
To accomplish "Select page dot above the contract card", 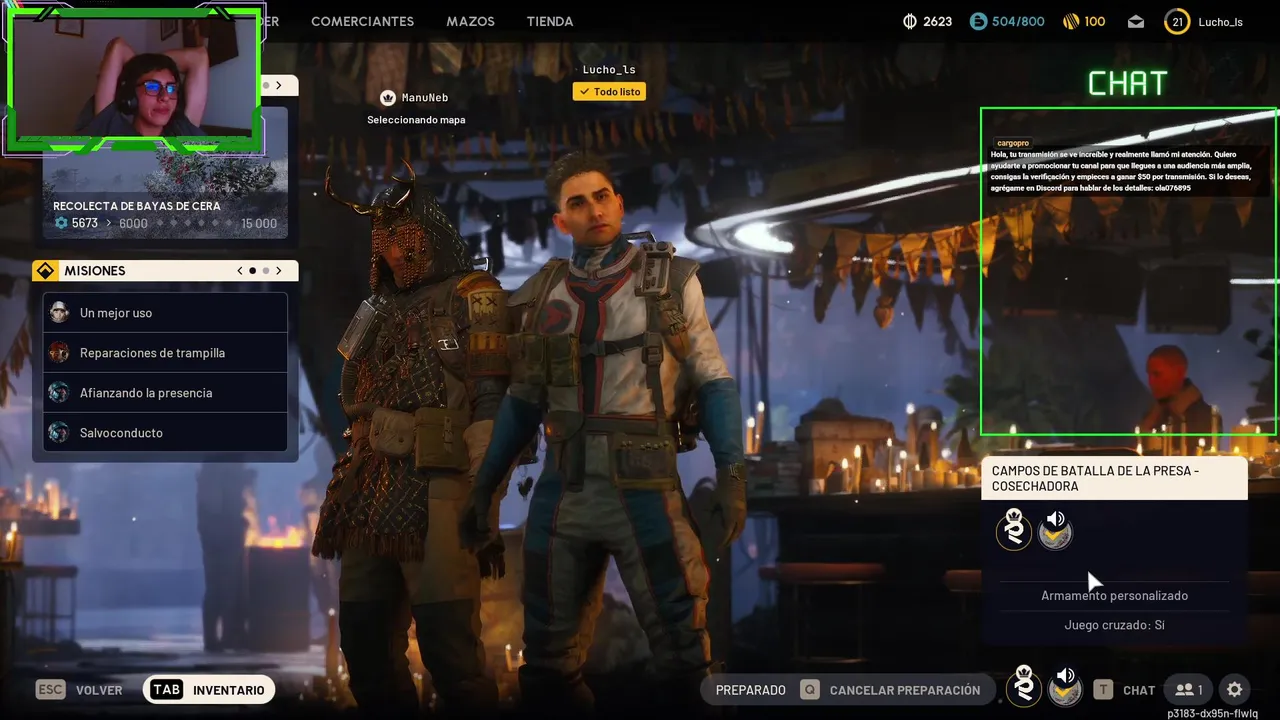I will point(266,86).
